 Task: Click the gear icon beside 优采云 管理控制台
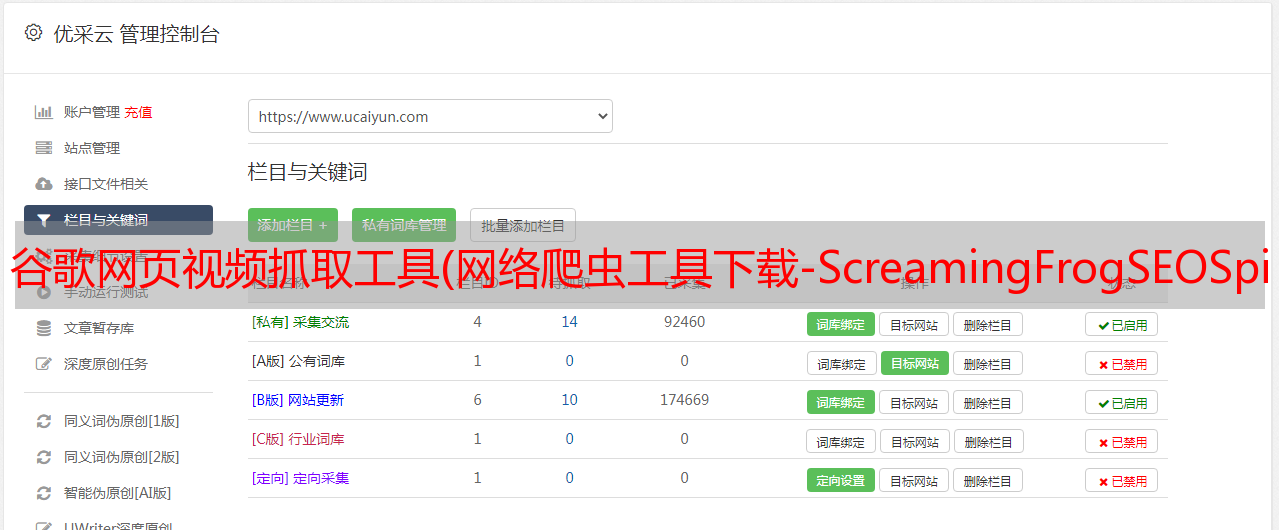pyautogui.click(x=34, y=33)
